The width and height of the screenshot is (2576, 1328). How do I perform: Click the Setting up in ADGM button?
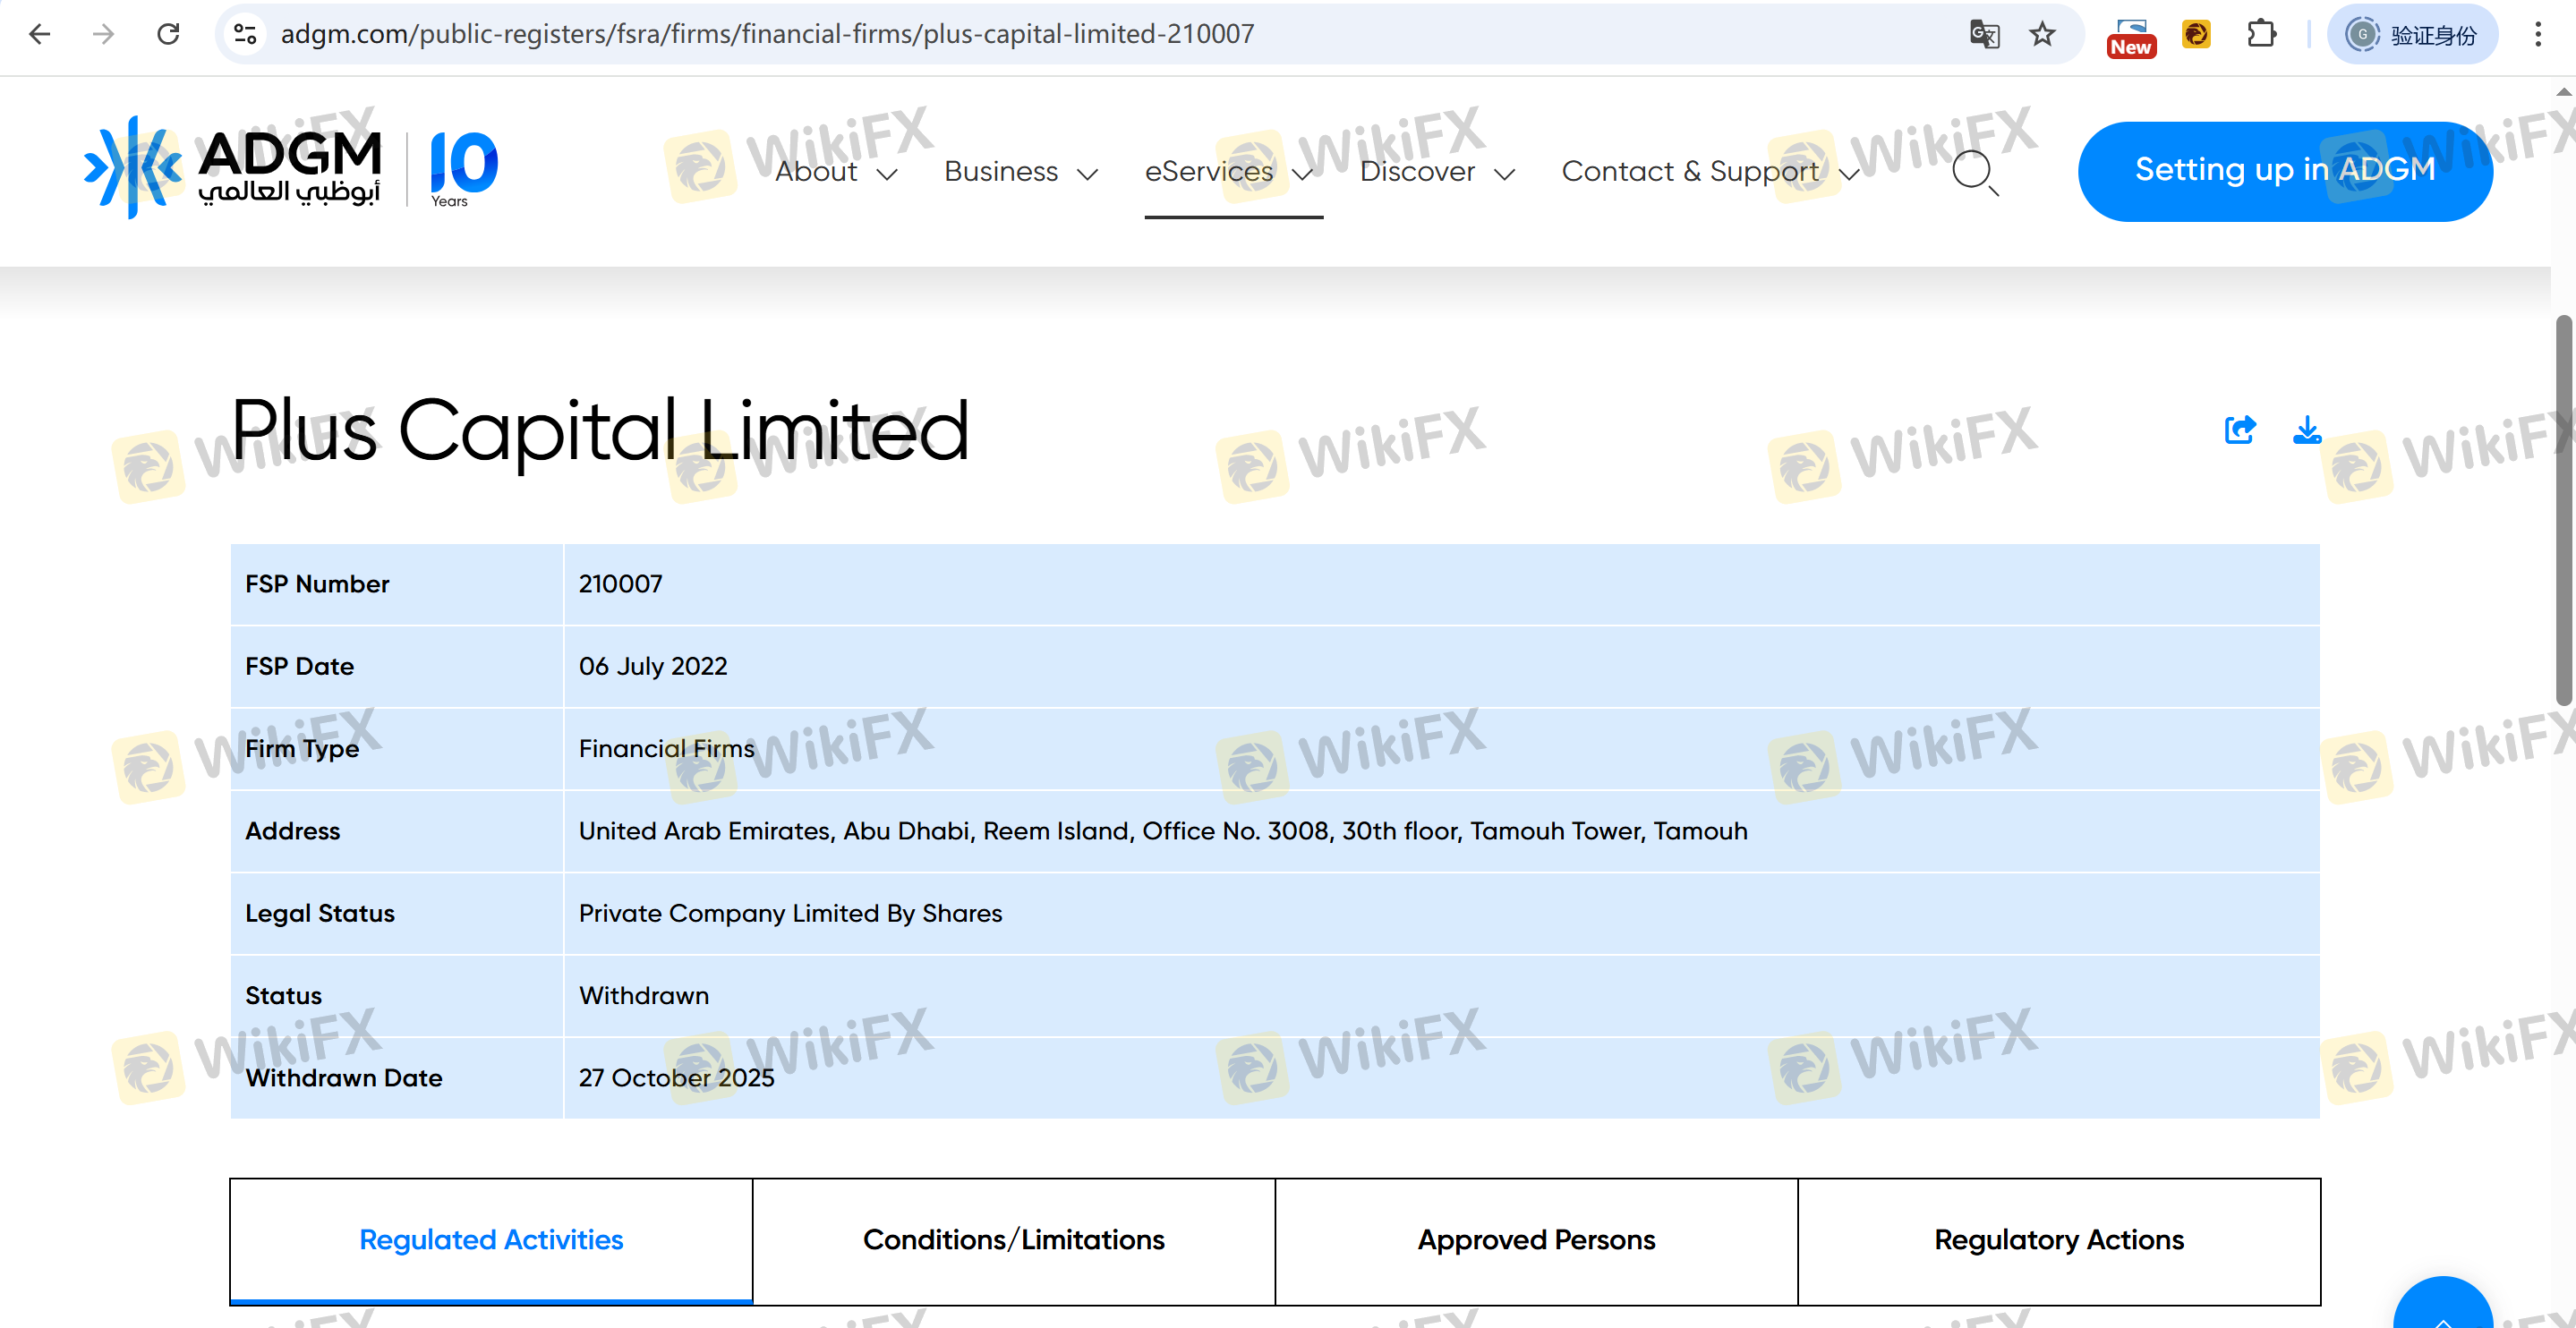click(x=2284, y=171)
